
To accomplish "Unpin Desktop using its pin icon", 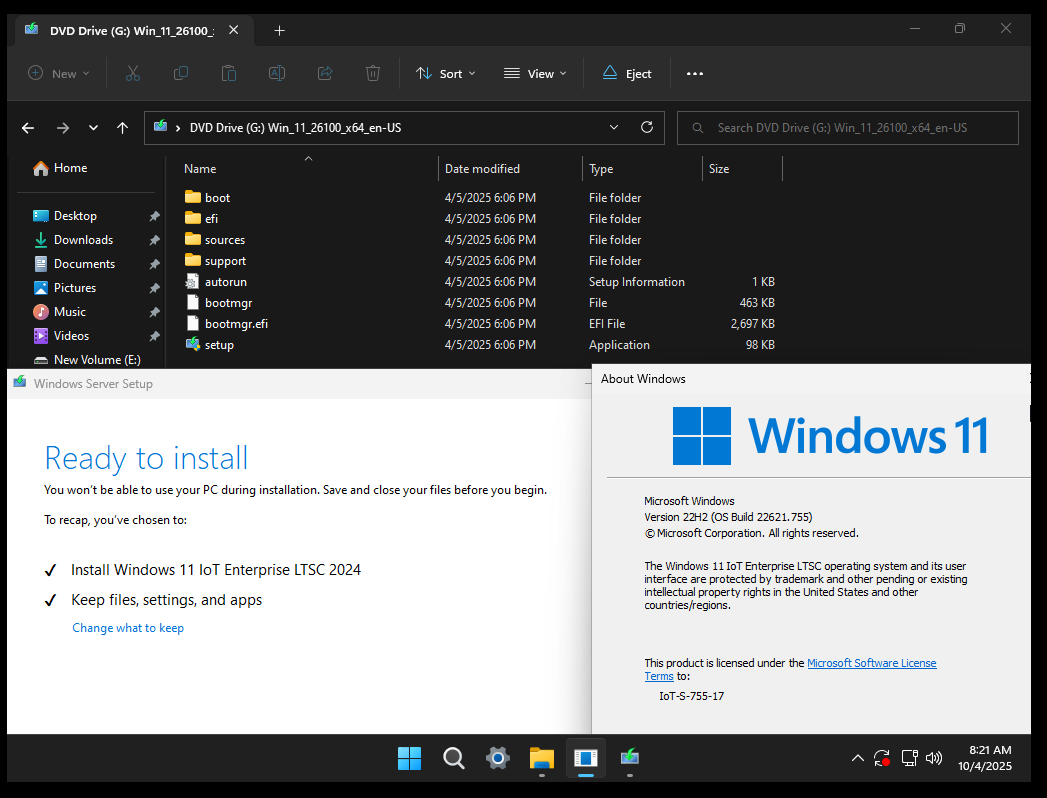I will coord(154,216).
